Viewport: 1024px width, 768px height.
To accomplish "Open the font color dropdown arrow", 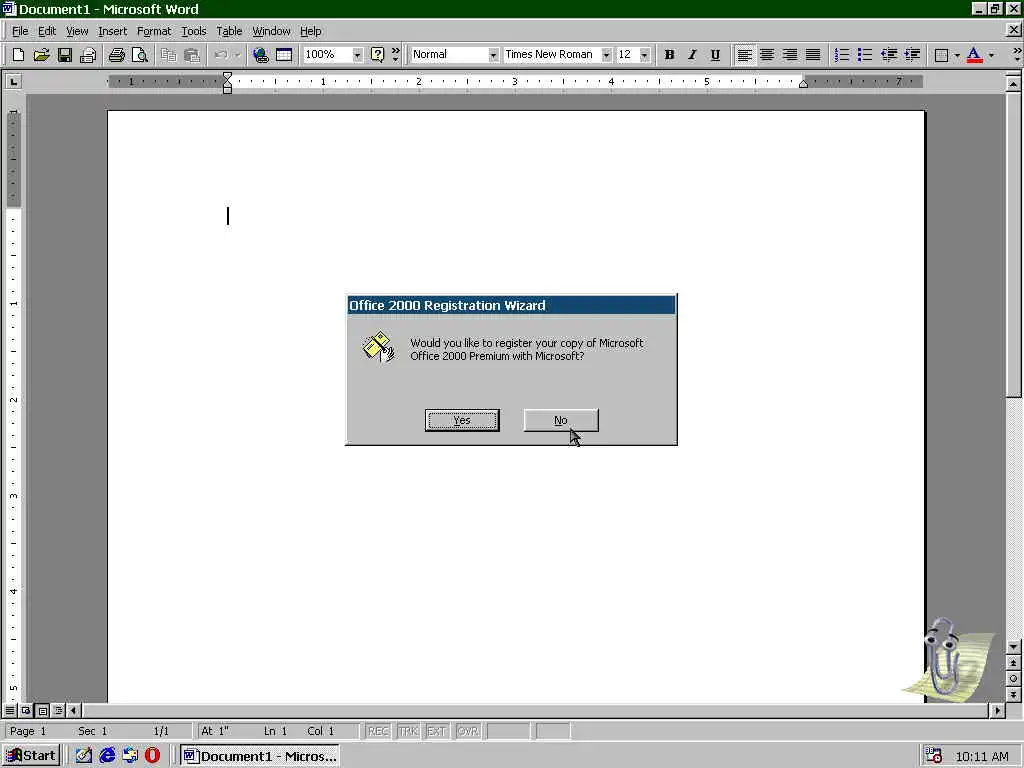I will point(991,55).
